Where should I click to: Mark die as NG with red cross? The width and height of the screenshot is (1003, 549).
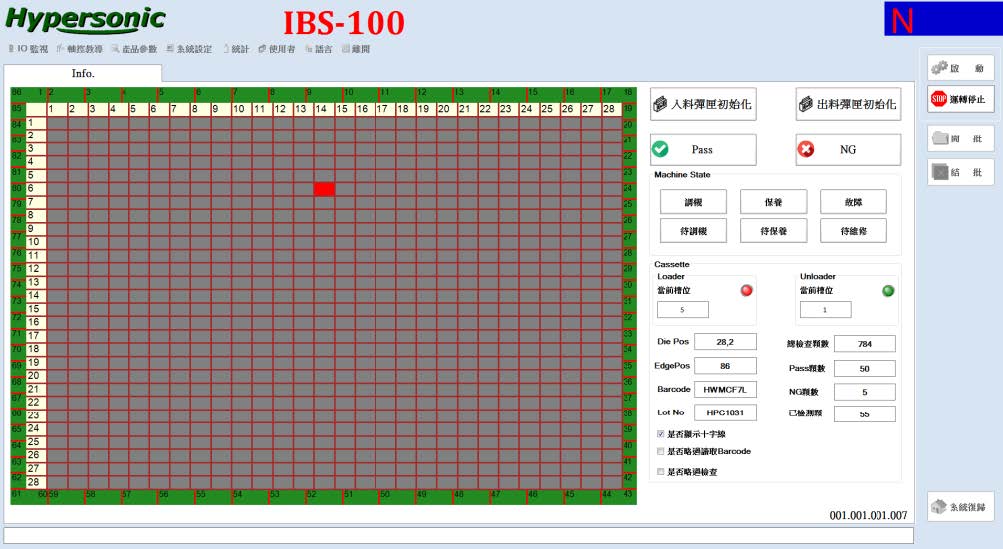(848, 149)
